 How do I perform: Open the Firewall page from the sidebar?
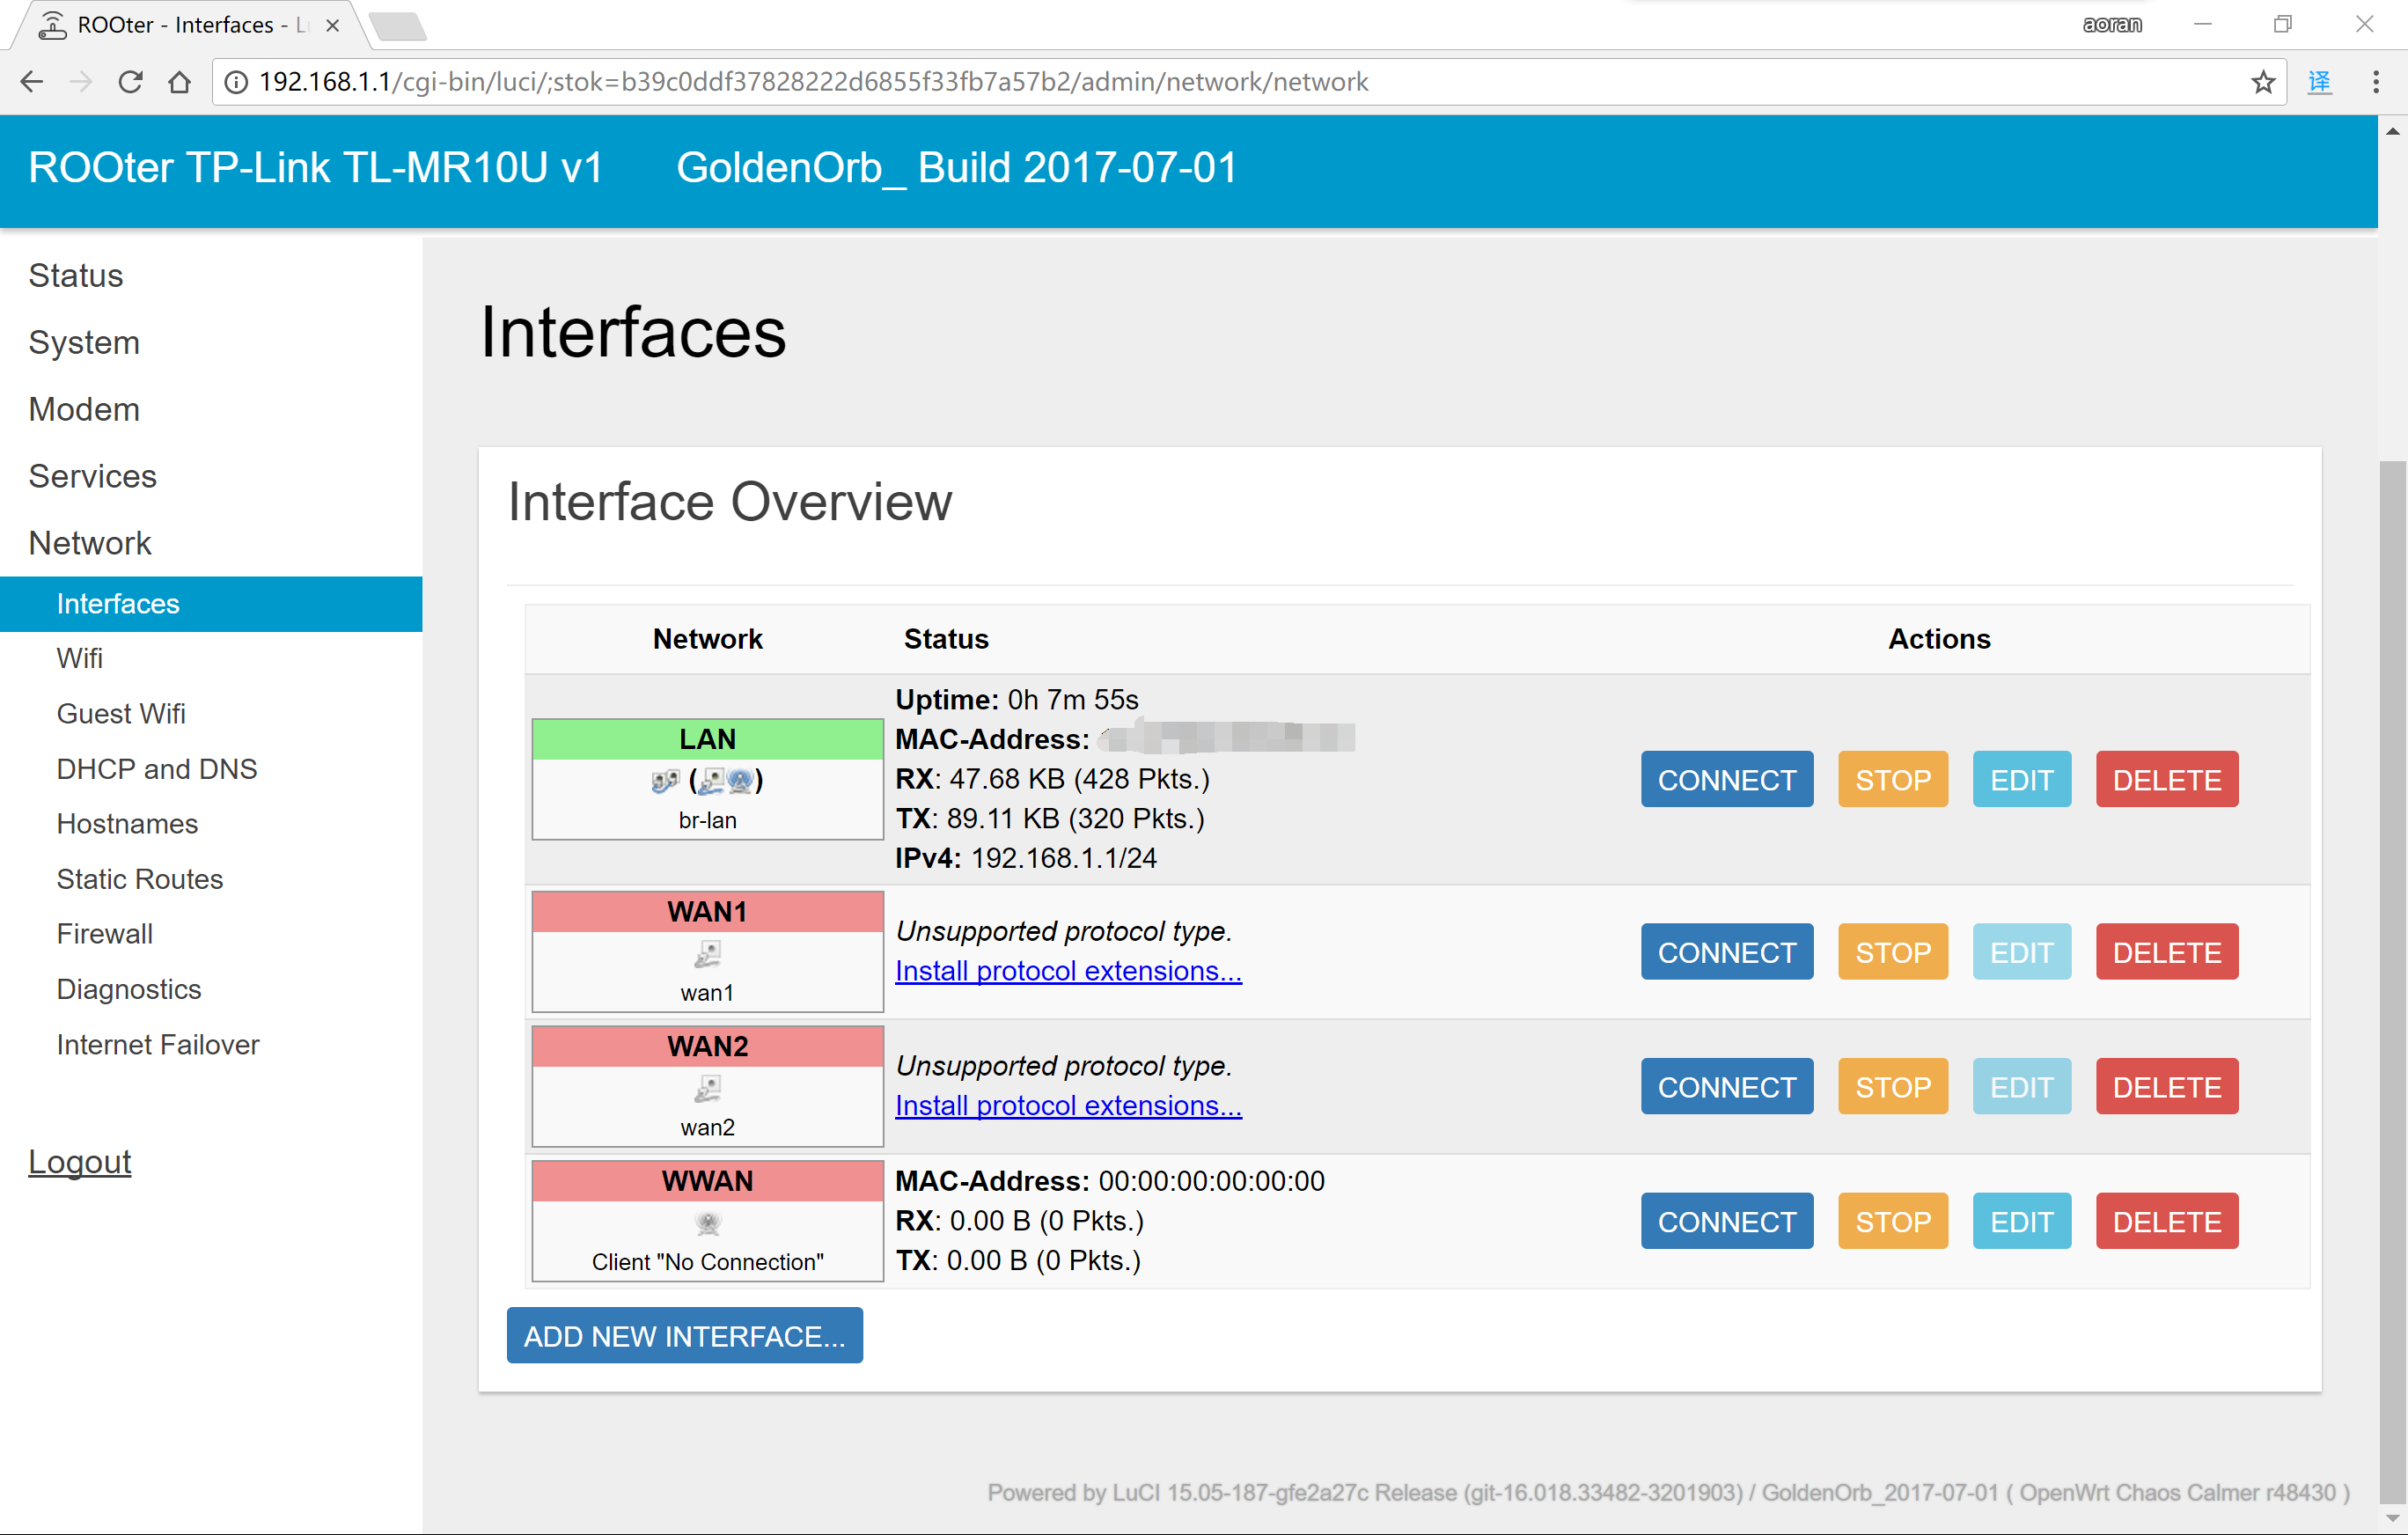click(104, 933)
